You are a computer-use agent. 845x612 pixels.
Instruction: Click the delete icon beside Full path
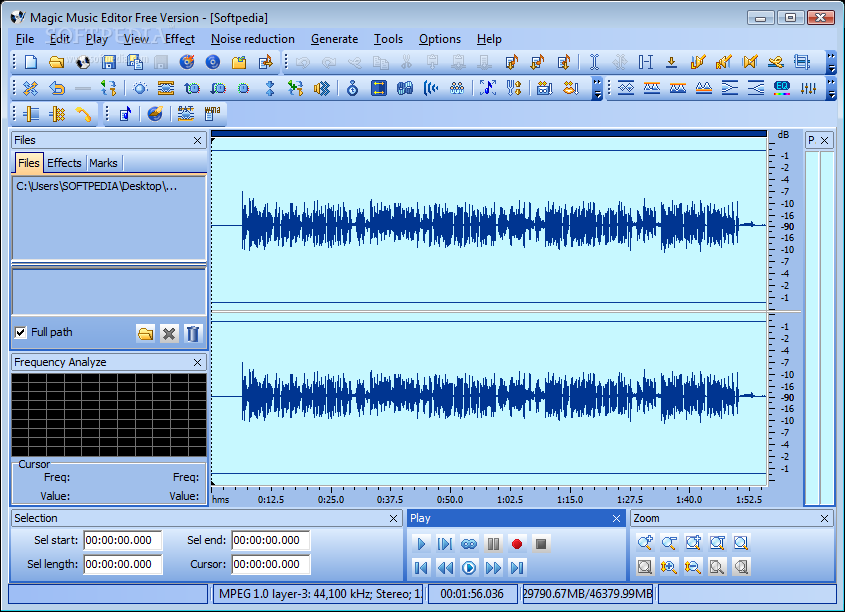click(x=169, y=333)
